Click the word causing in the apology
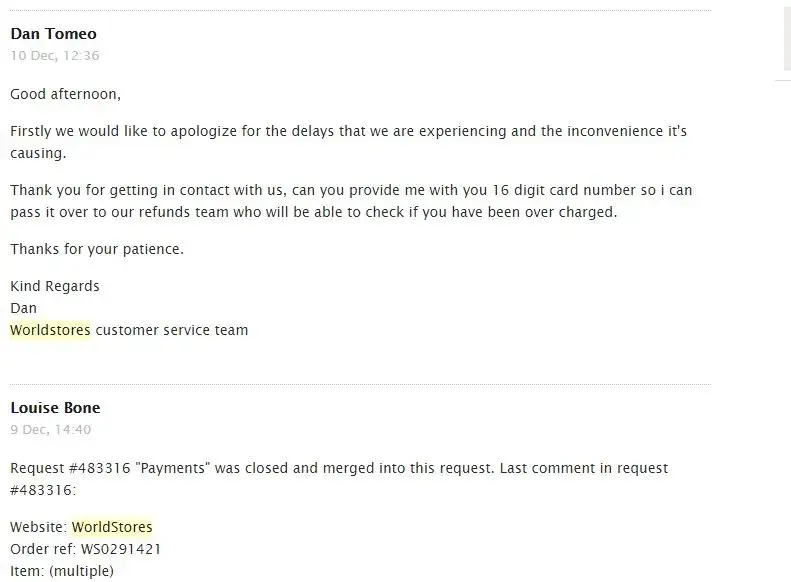Image resolution: width=791 pixels, height=582 pixels. coord(36,154)
